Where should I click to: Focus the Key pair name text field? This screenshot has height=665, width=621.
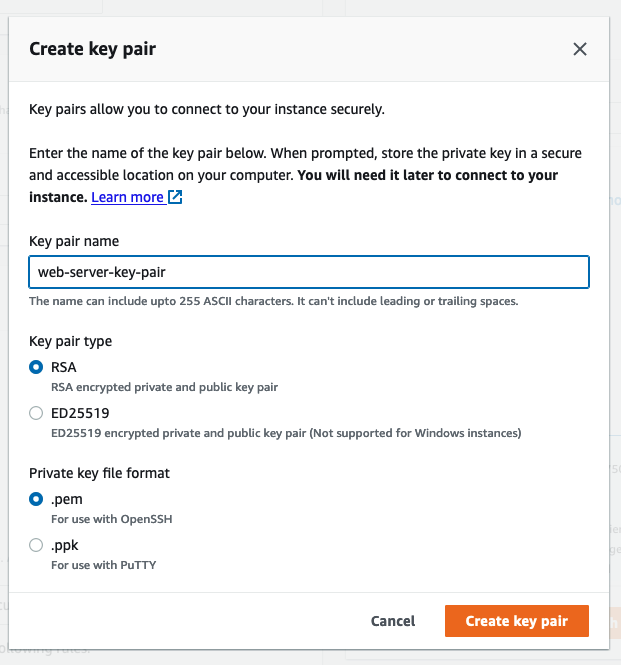point(308,272)
